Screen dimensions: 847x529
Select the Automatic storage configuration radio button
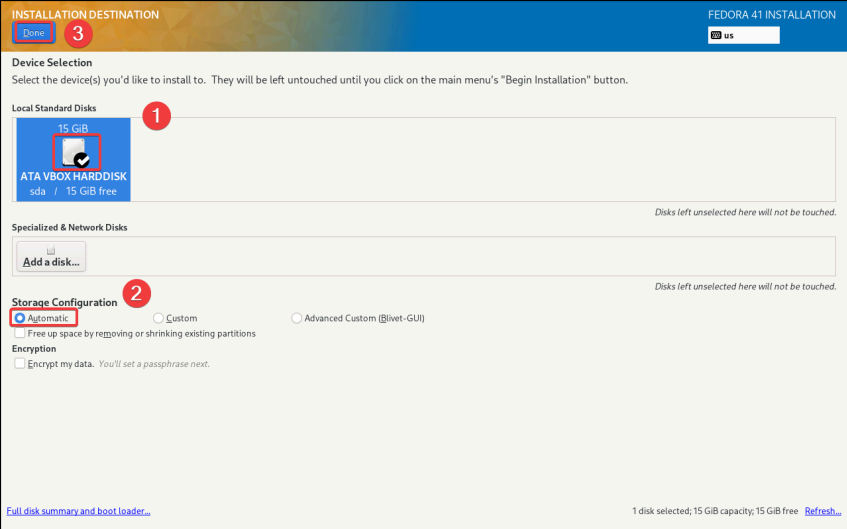tap(19, 318)
